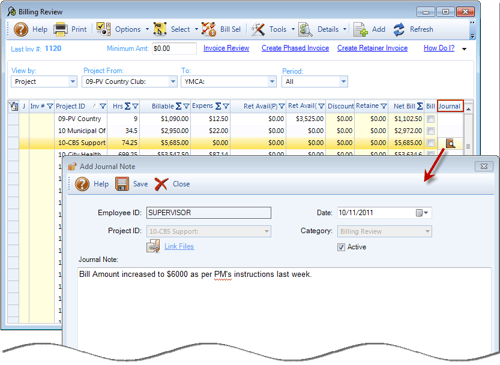The height and width of the screenshot is (365, 500).
Task: Open the Invoice Review link
Action: click(x=226, y=48)
